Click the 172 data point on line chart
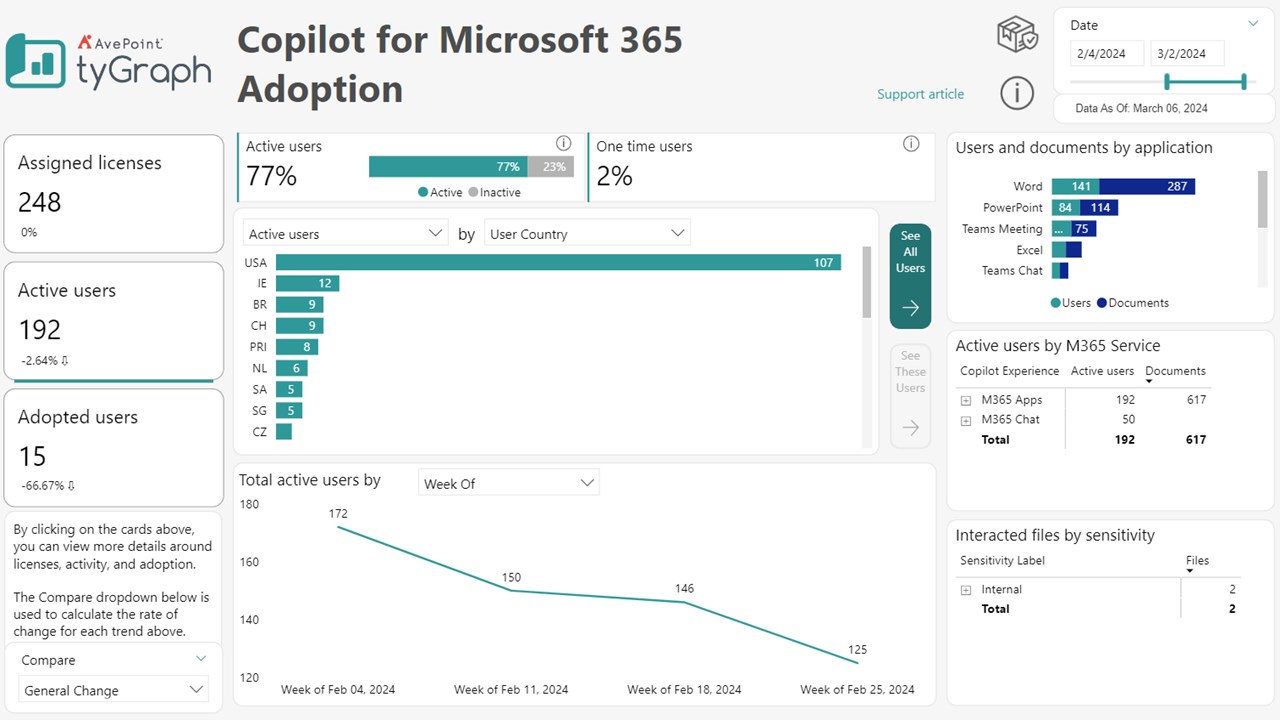This screenshot has width=1280, height=720. (x=338, y=527)
